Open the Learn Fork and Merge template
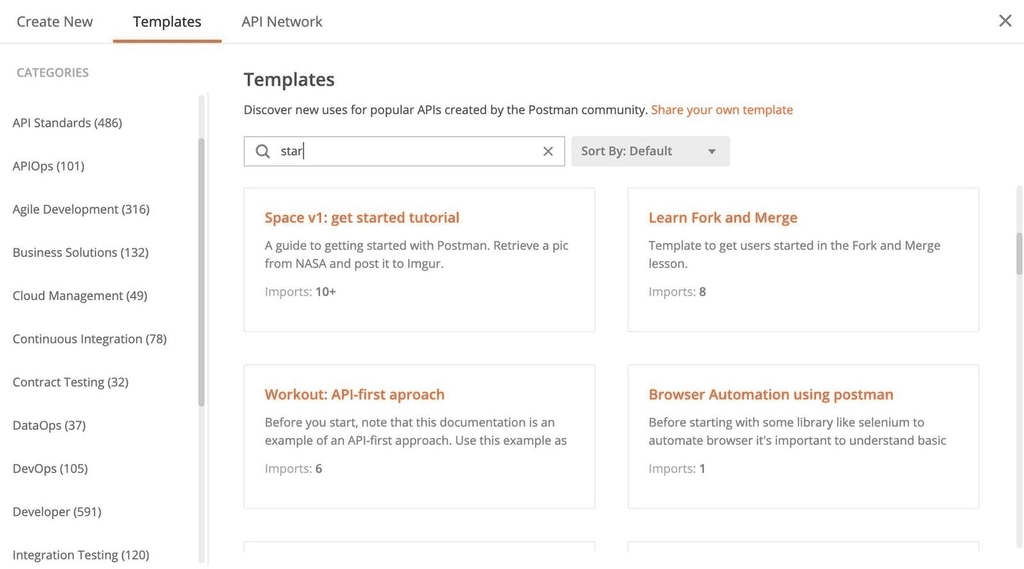This screenshot has width=1024, height=569. click(x=723, y=217)
